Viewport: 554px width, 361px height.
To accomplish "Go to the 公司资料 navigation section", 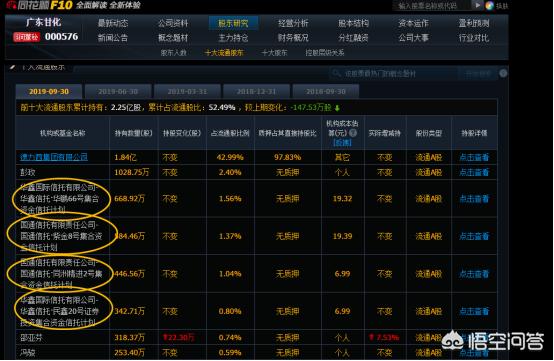I will pyautogui.click(x=173, y=23).
